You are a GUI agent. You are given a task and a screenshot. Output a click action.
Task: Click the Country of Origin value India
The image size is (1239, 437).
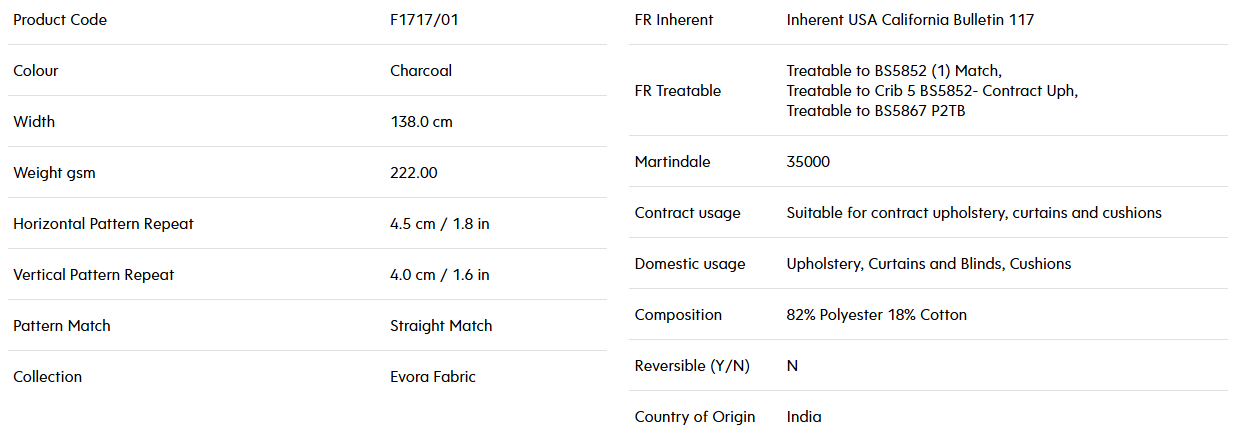[804, 417]
